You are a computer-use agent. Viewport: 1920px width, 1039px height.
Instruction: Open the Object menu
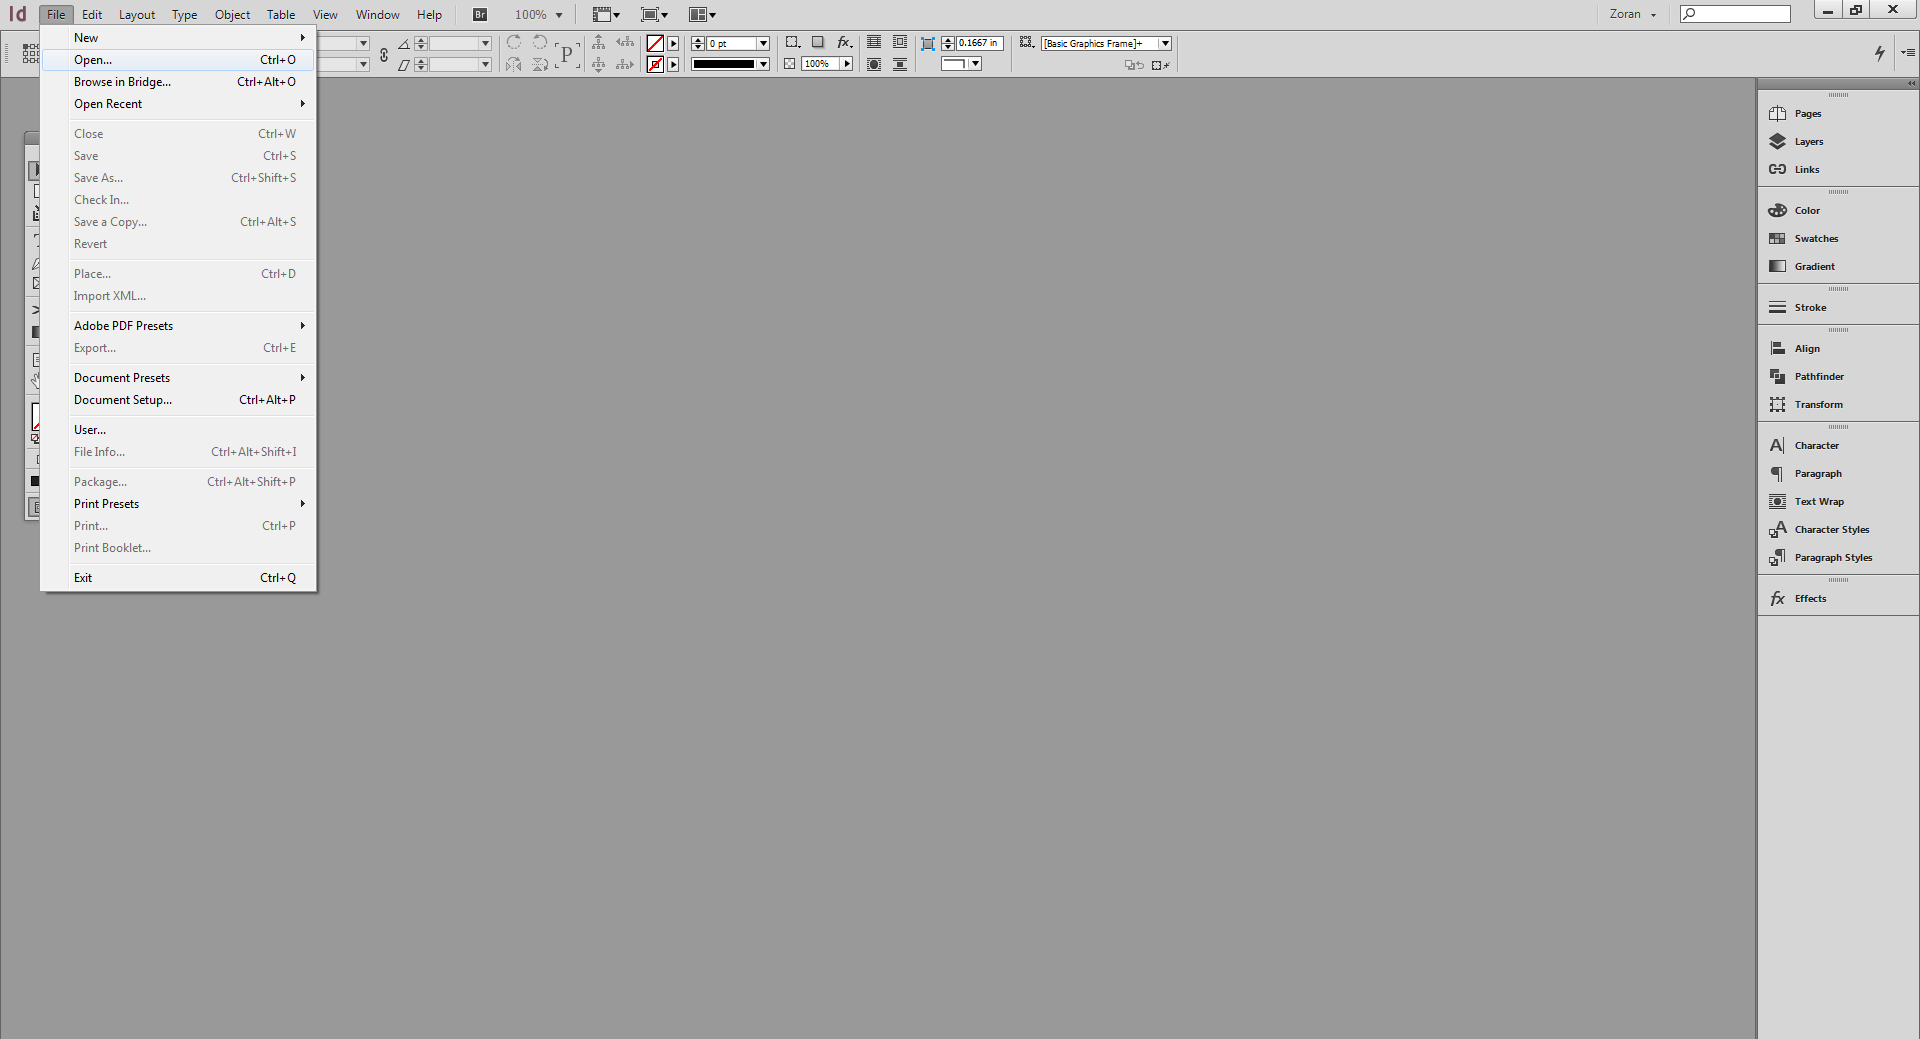pos(232,14)
